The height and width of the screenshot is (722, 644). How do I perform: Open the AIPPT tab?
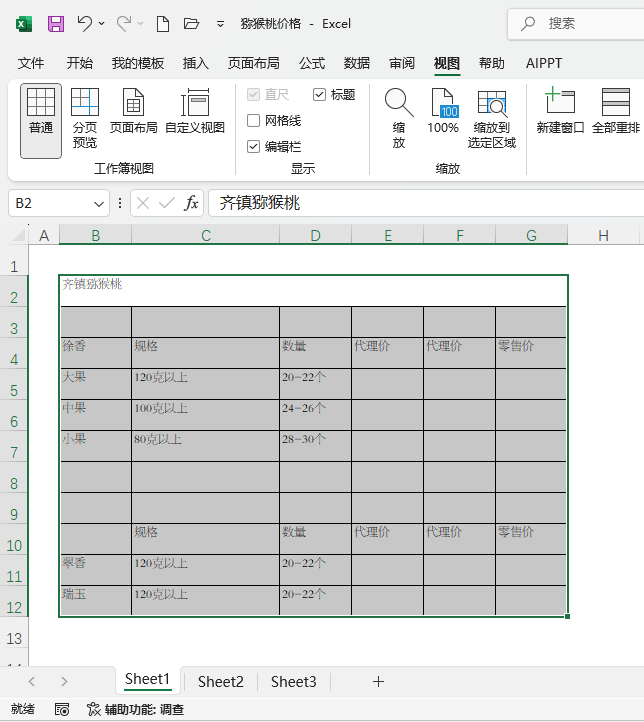tap(544, 63)
